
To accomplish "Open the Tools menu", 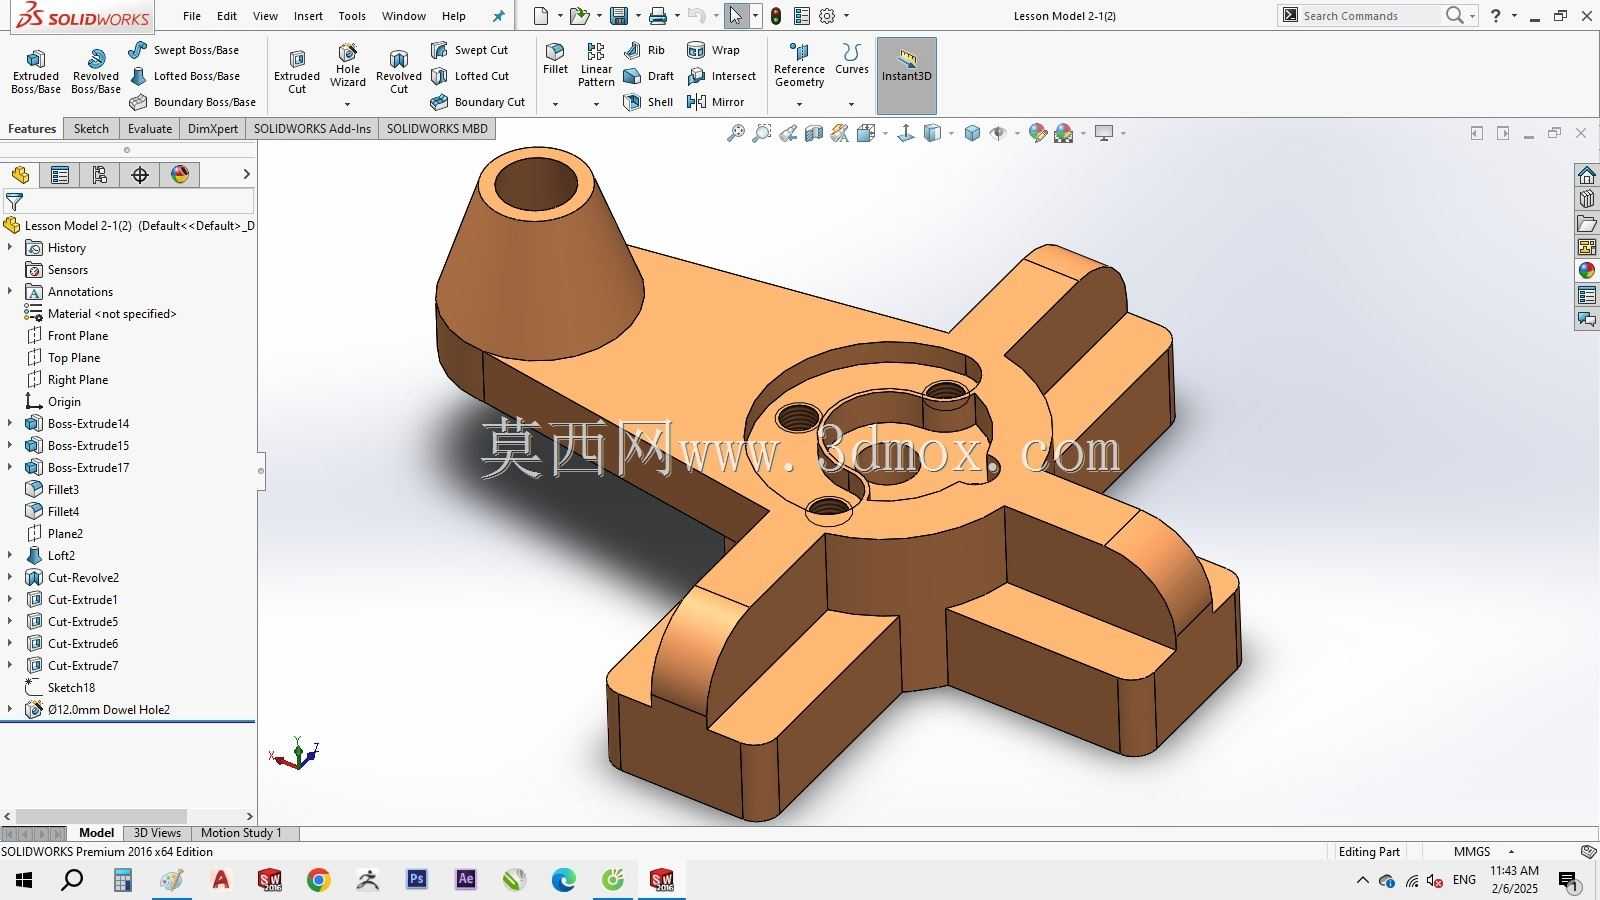I will click(352, 16).
